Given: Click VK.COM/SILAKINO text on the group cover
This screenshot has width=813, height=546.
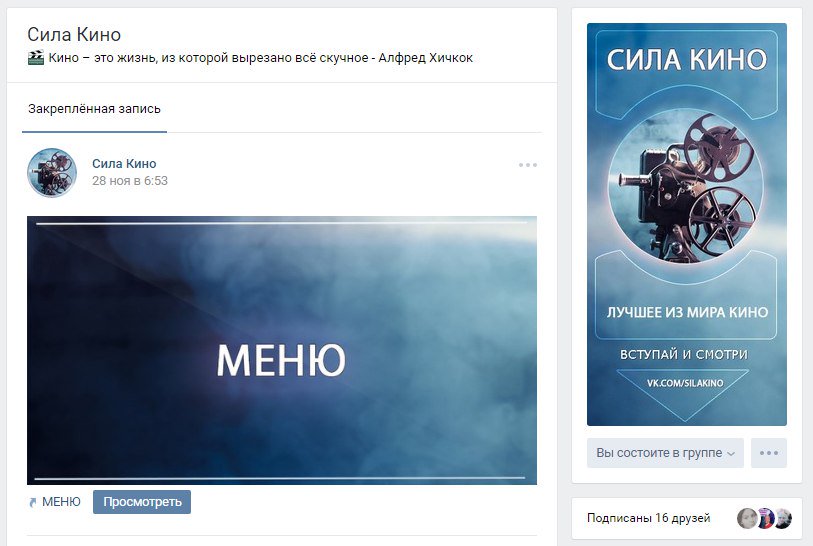Looking at the screenshot, I should pos(685,384).
